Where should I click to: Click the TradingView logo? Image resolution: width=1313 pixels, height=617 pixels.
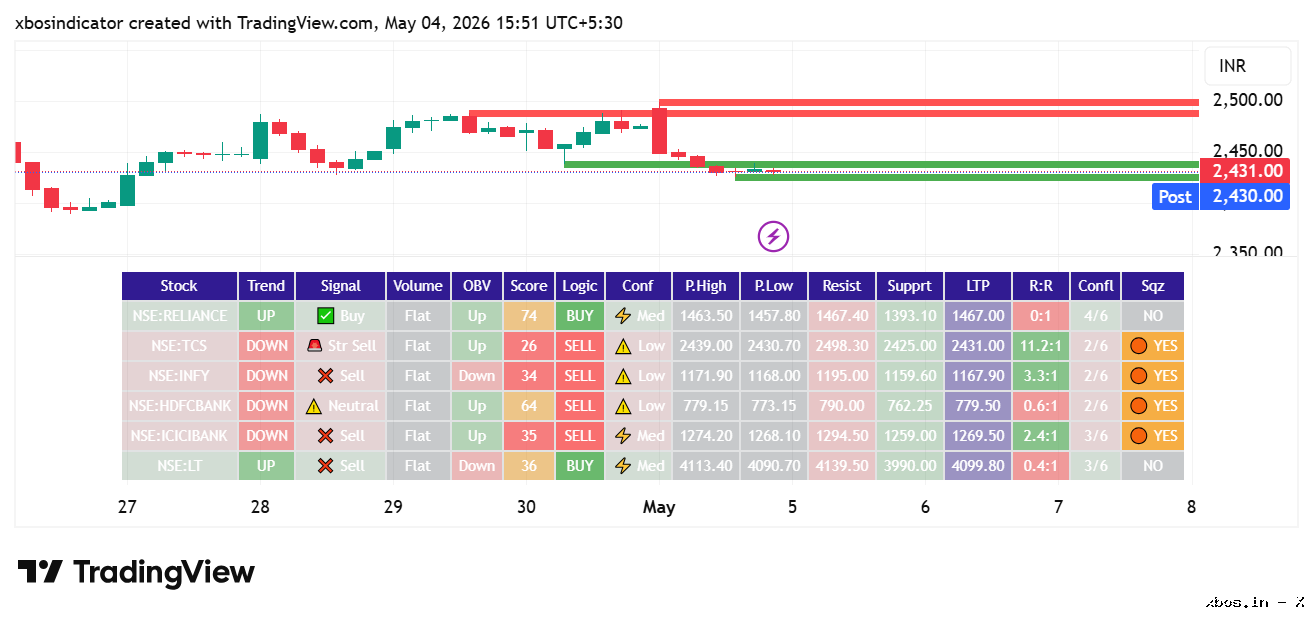[x=136, y=572]
